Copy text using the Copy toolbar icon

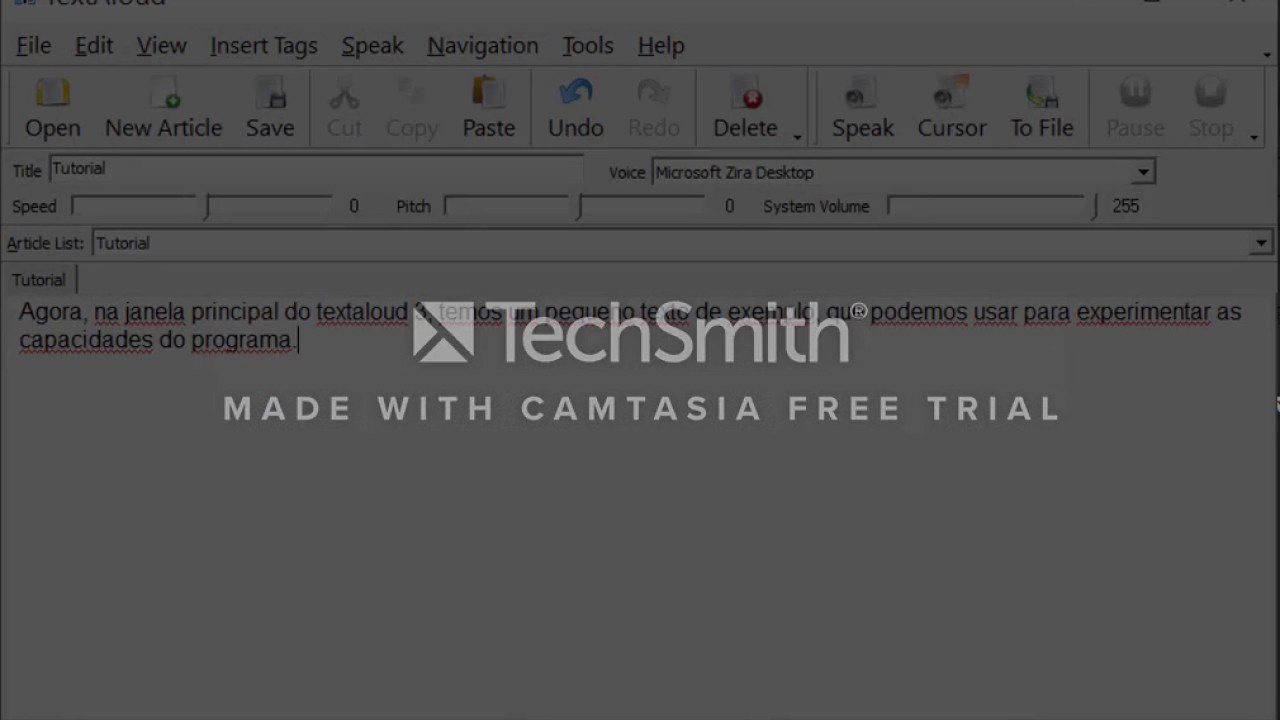pos(412,108)
